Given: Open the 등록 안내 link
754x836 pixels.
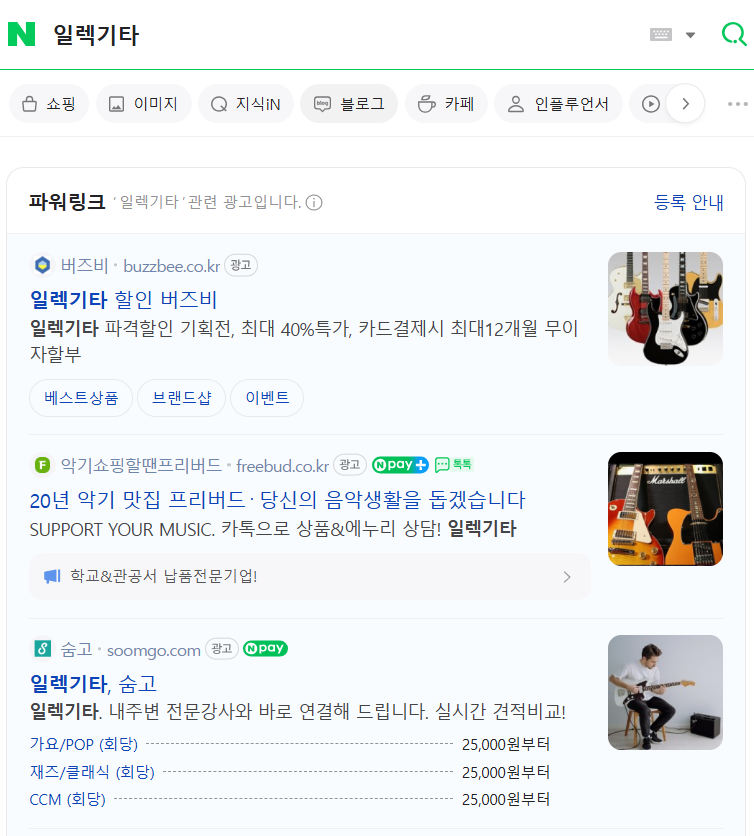Looking at the screenshot, I should [688, 202].
